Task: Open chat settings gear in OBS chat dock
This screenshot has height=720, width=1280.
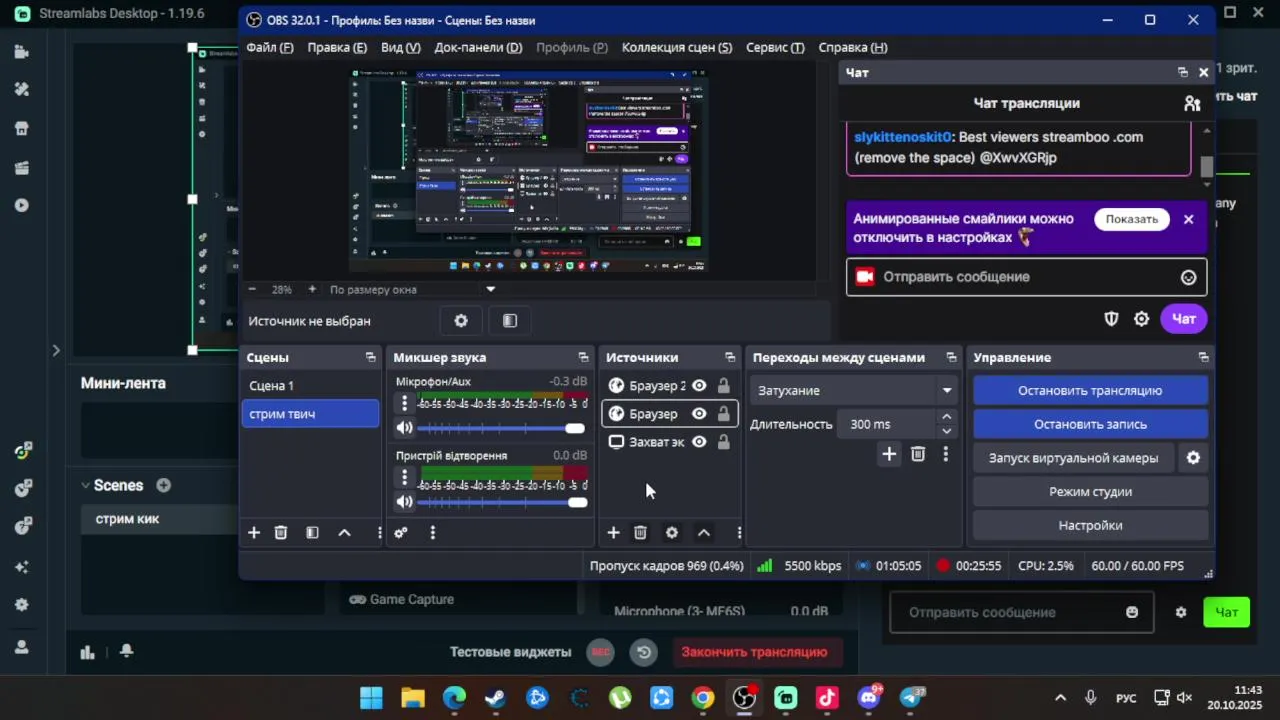Action: tap(1142, 319)
